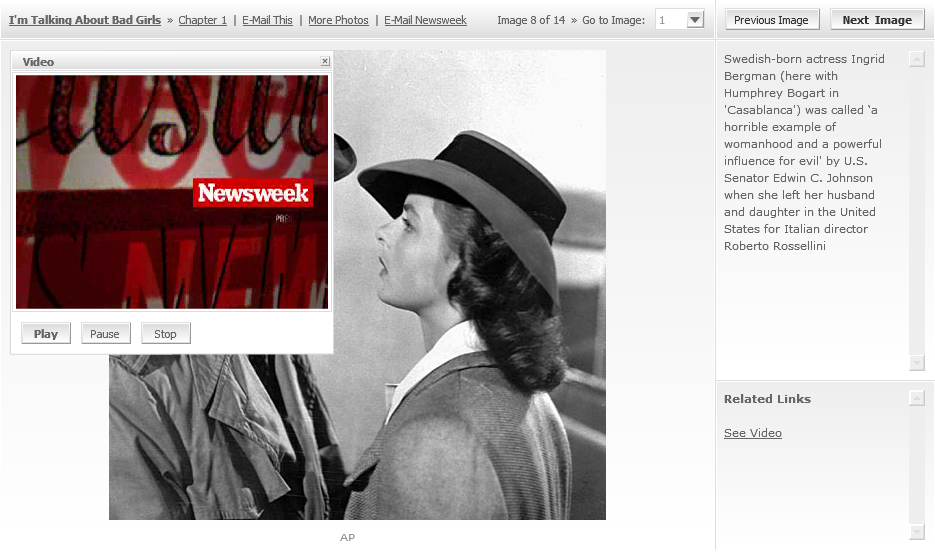The height and width of the screenshot is (552, 935).
Task: Click the caption scrollbar up arrow
Action: point(917,58)
